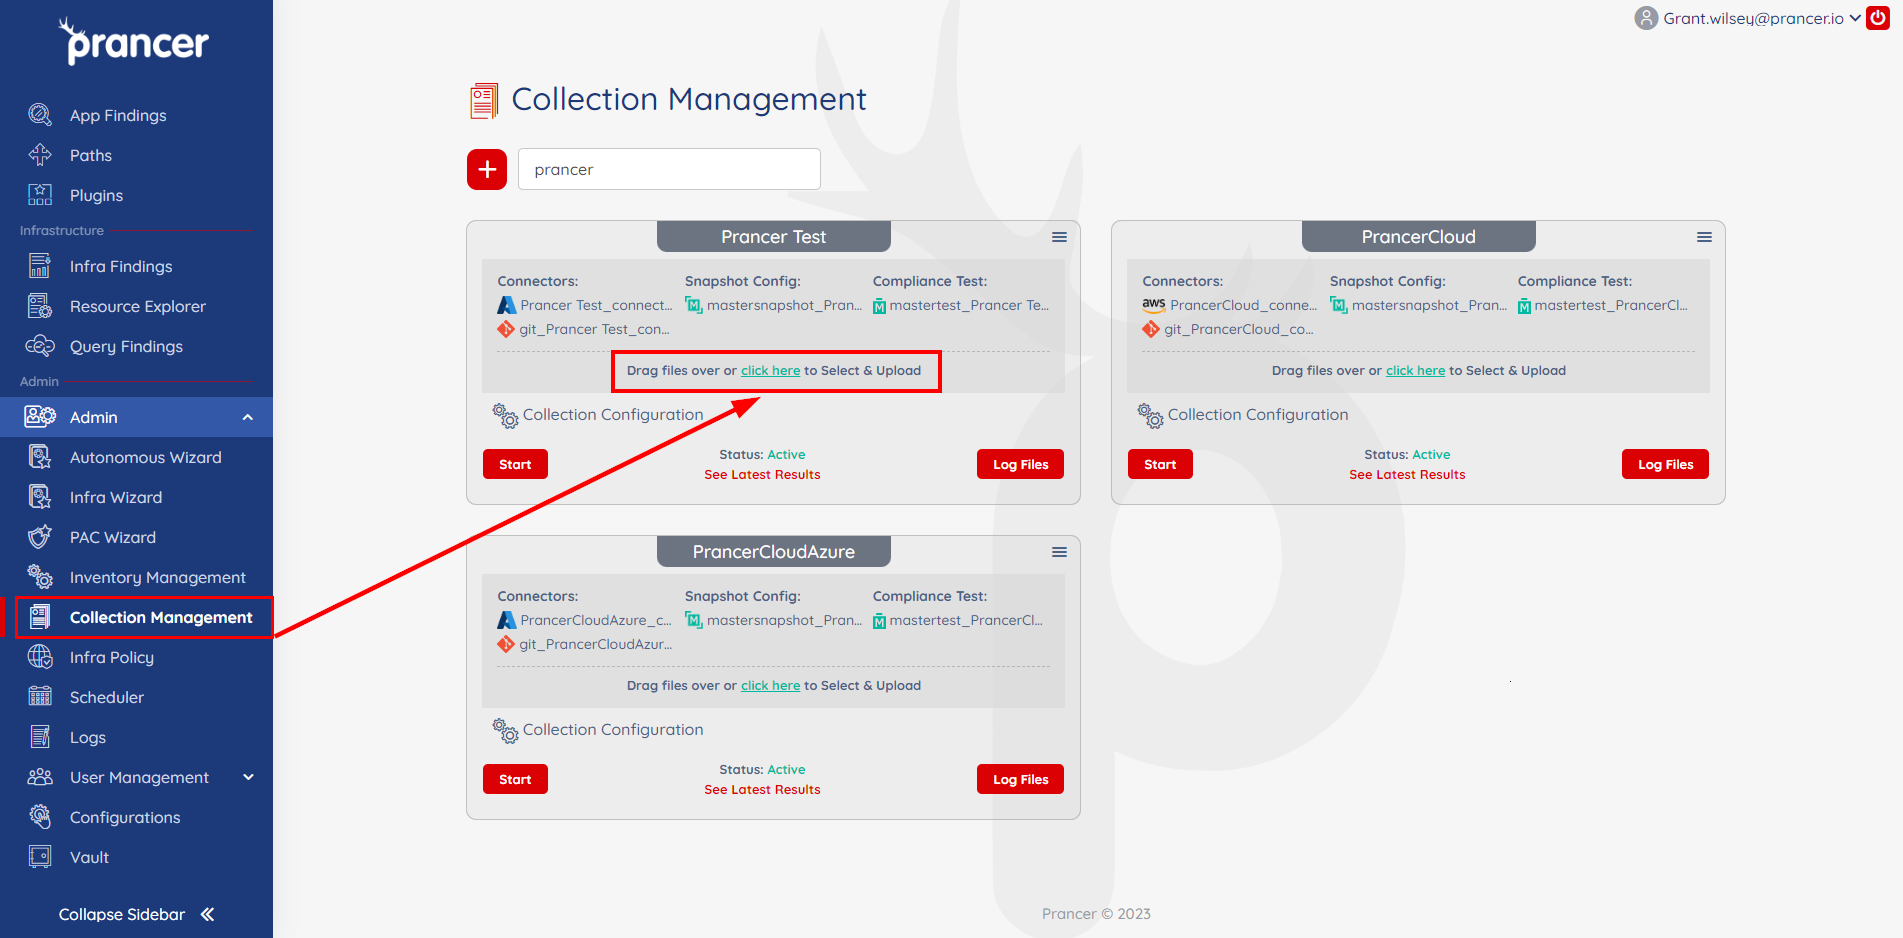Open Log Files for Prancer Test
The width and height of the screenshot is (1903, 938).
pos(1020,464)
